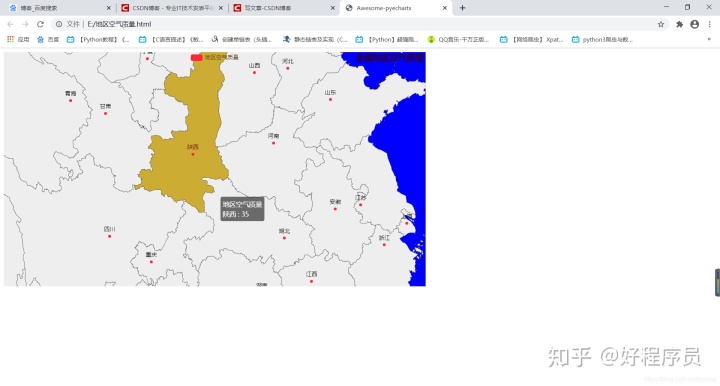The image size is (720, 386).
Task: Click the file info icon in address bar
Action: click(59, 24)
